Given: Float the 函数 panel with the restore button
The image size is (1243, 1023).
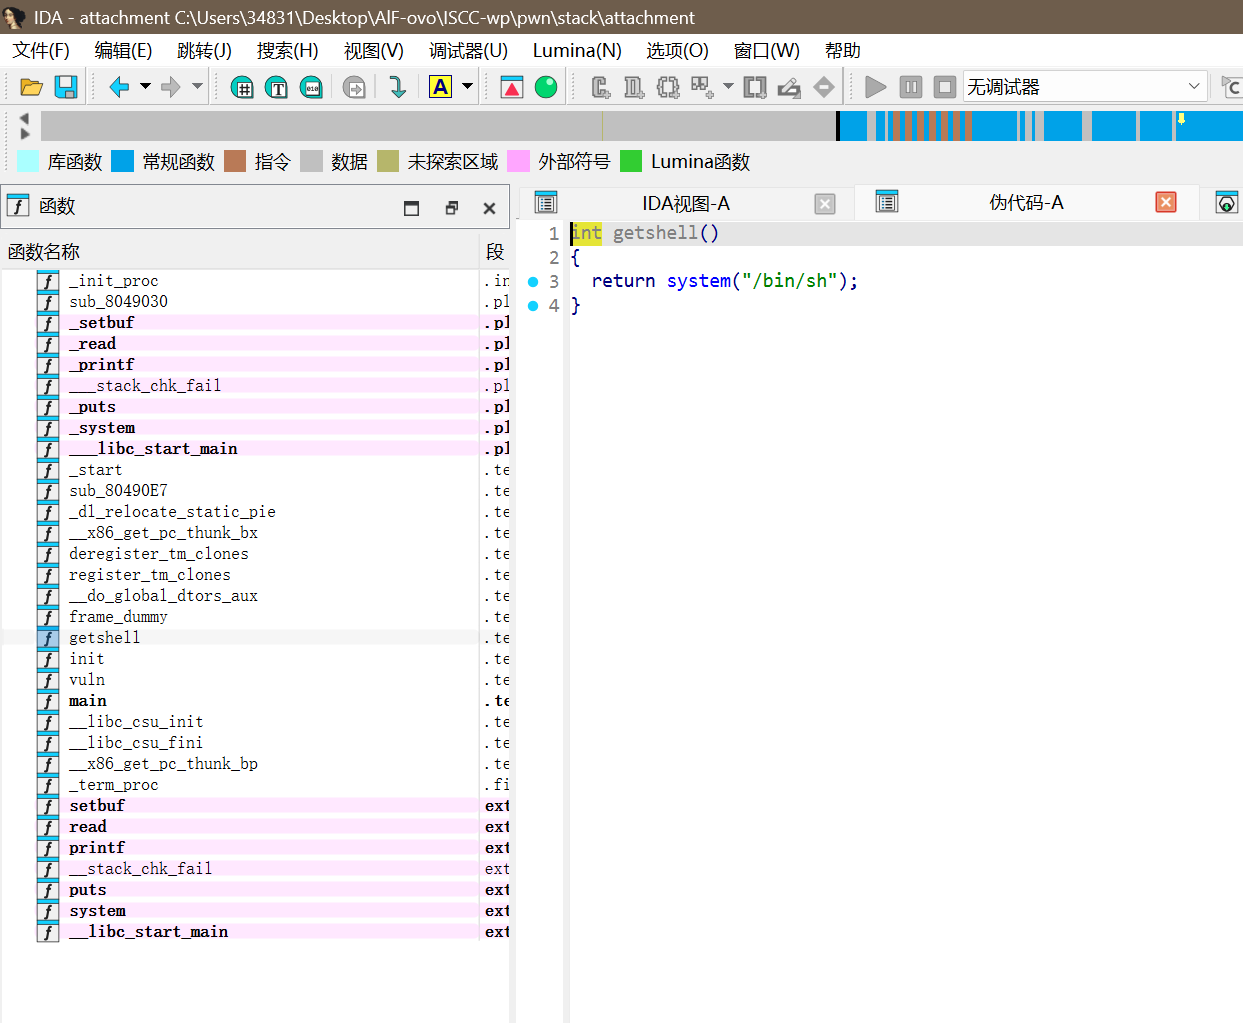Looking at the screenshot, I should coord(451,208).
